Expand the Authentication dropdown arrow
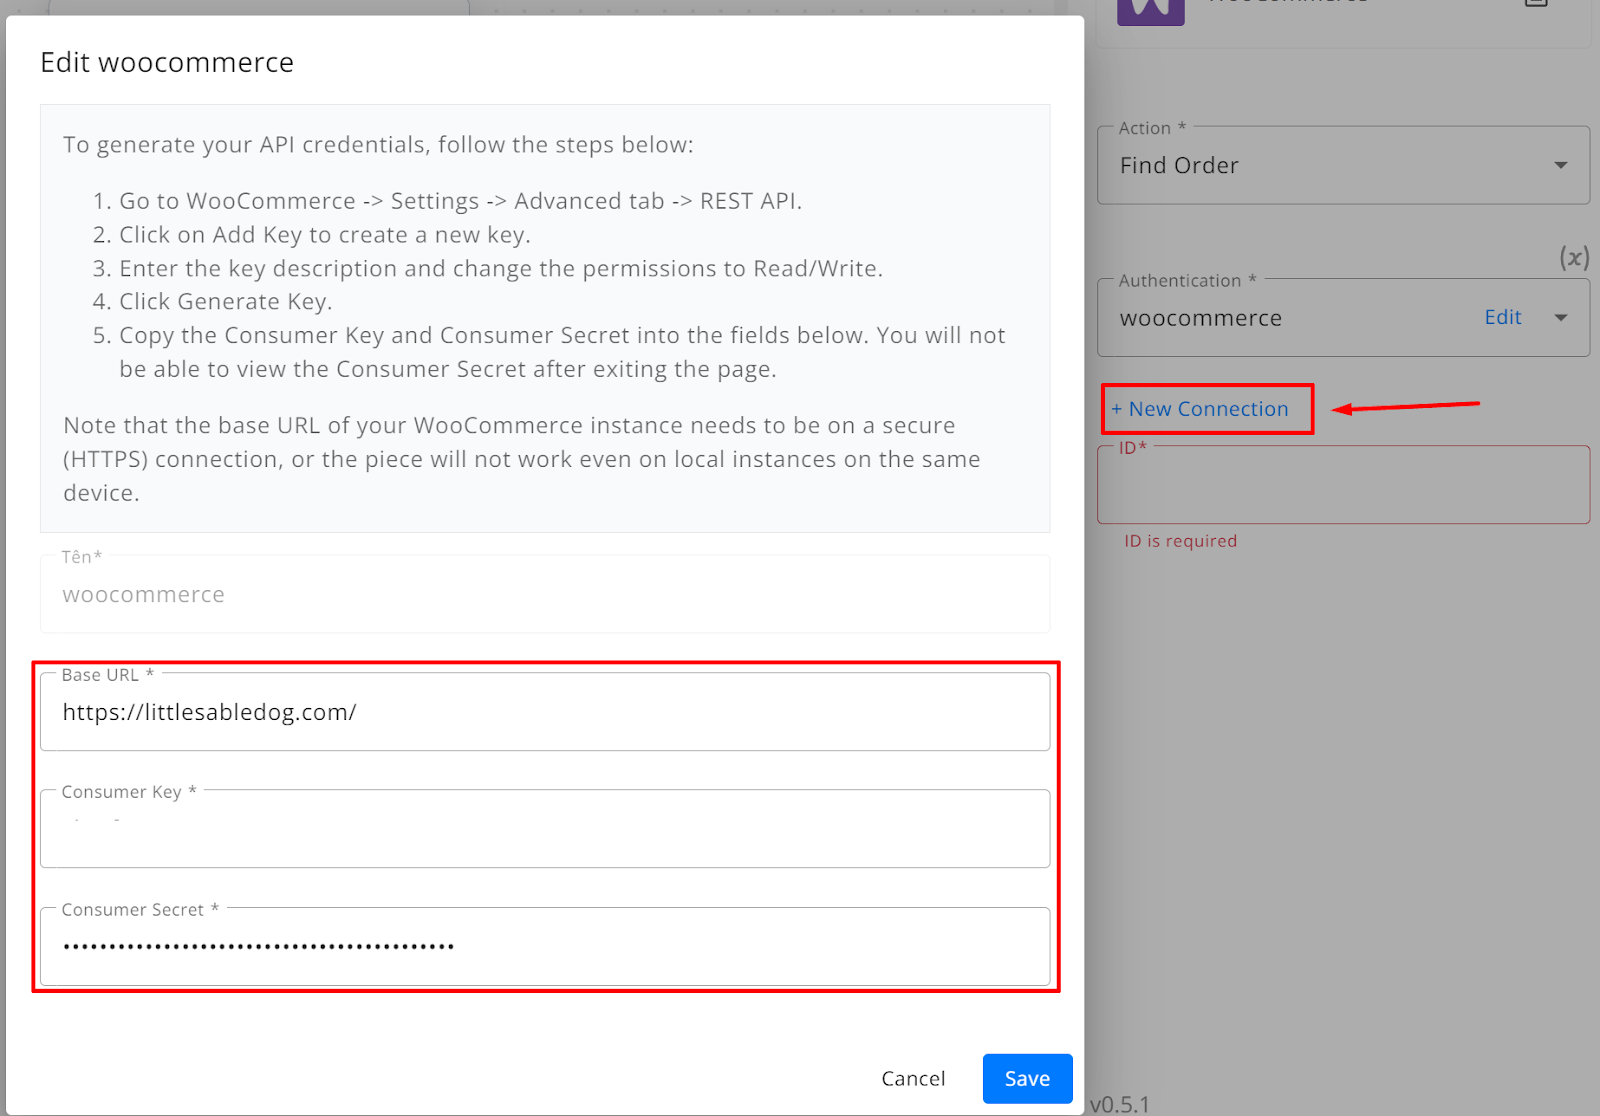The width and height of the screenshot is (1600, 1116). pos(1561,318)
